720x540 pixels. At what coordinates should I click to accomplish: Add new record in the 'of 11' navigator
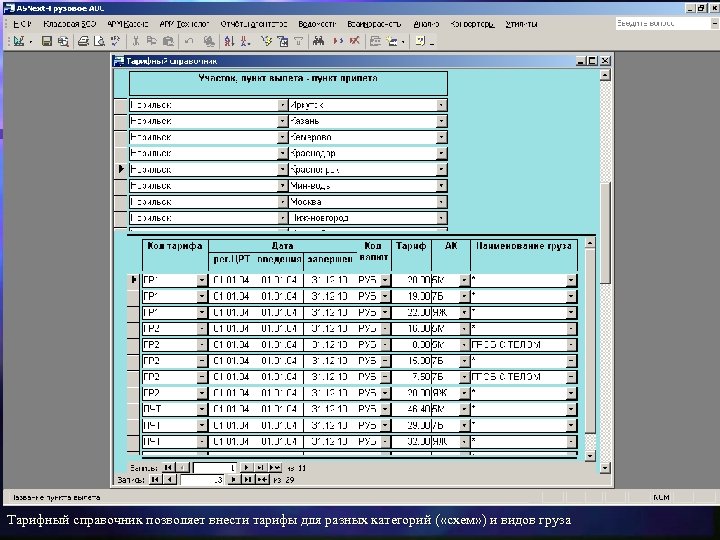pyautogui.click(x=275, y=468)
